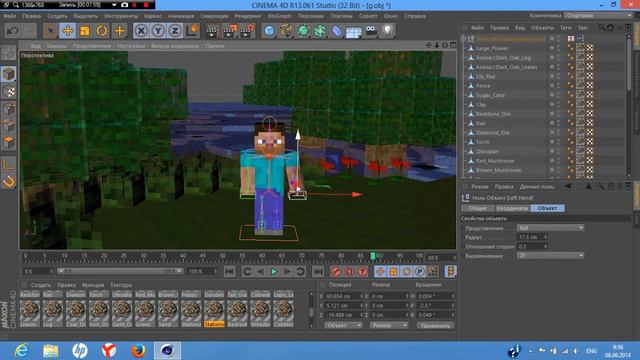Open the green array modeling icon

point(320,31)
